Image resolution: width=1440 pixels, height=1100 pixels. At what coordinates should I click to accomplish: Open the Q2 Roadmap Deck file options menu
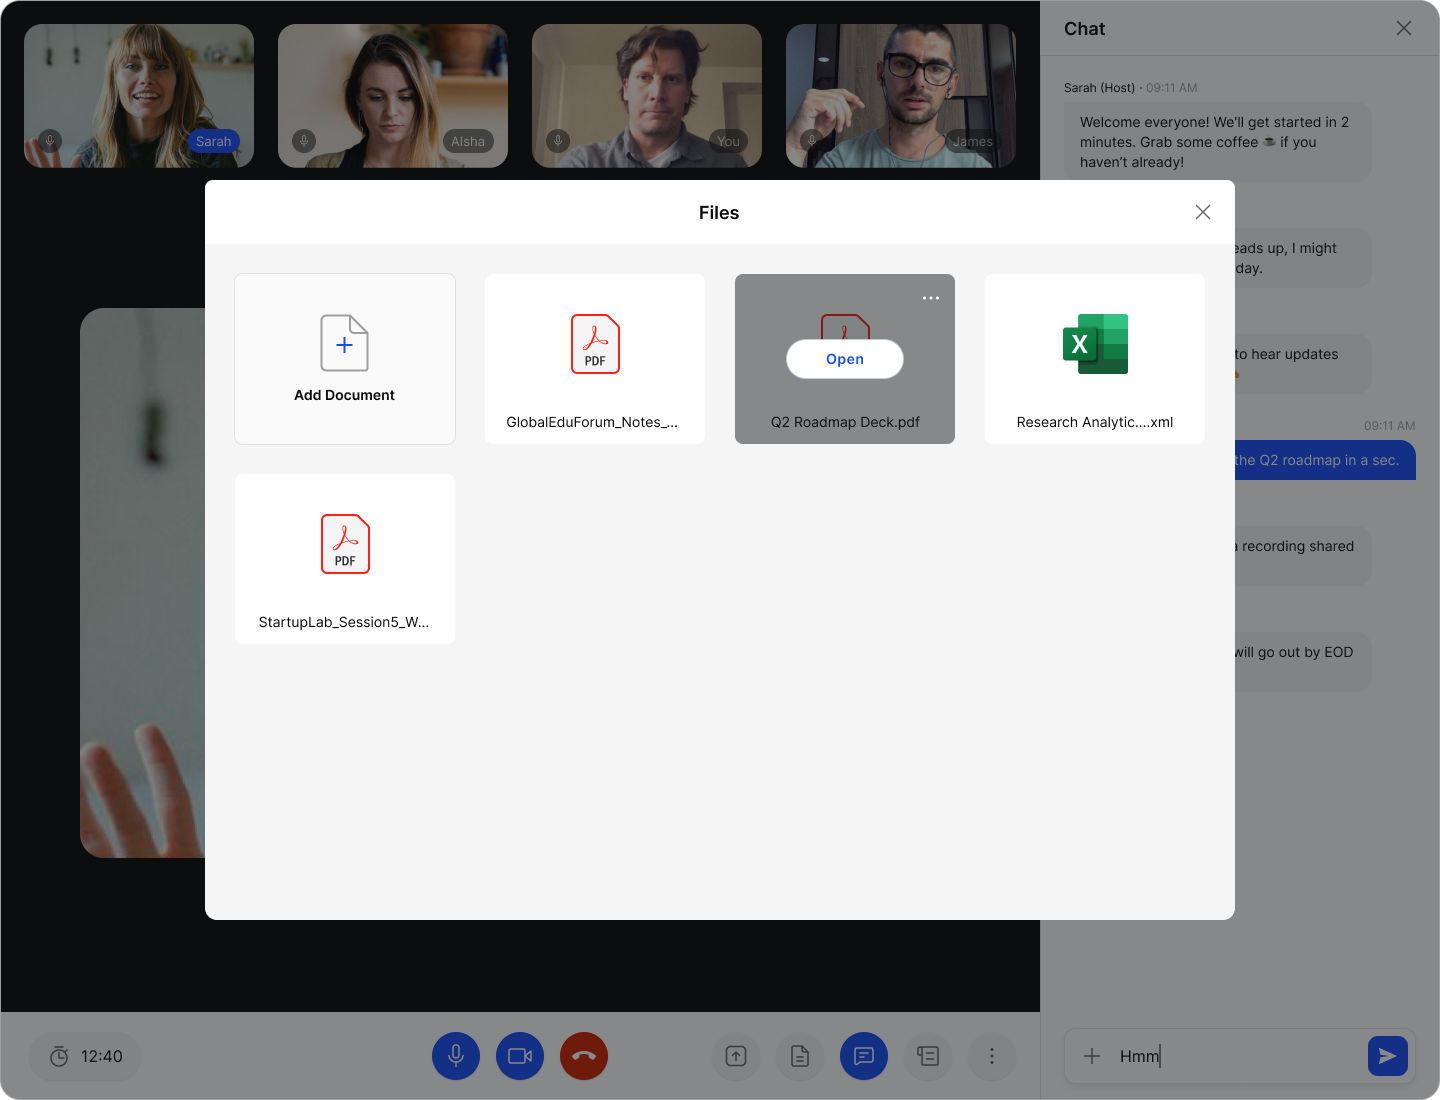(931, 298)
